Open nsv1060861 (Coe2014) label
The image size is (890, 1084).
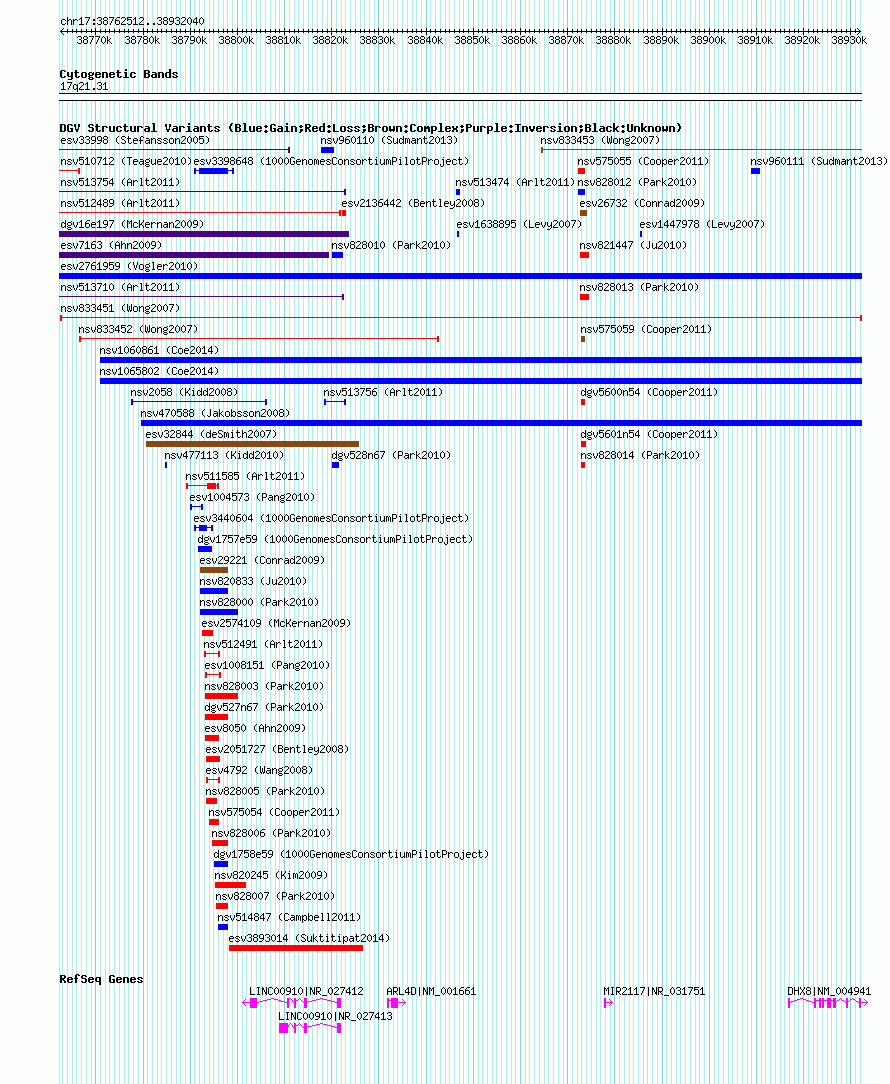tap(159, 351)
